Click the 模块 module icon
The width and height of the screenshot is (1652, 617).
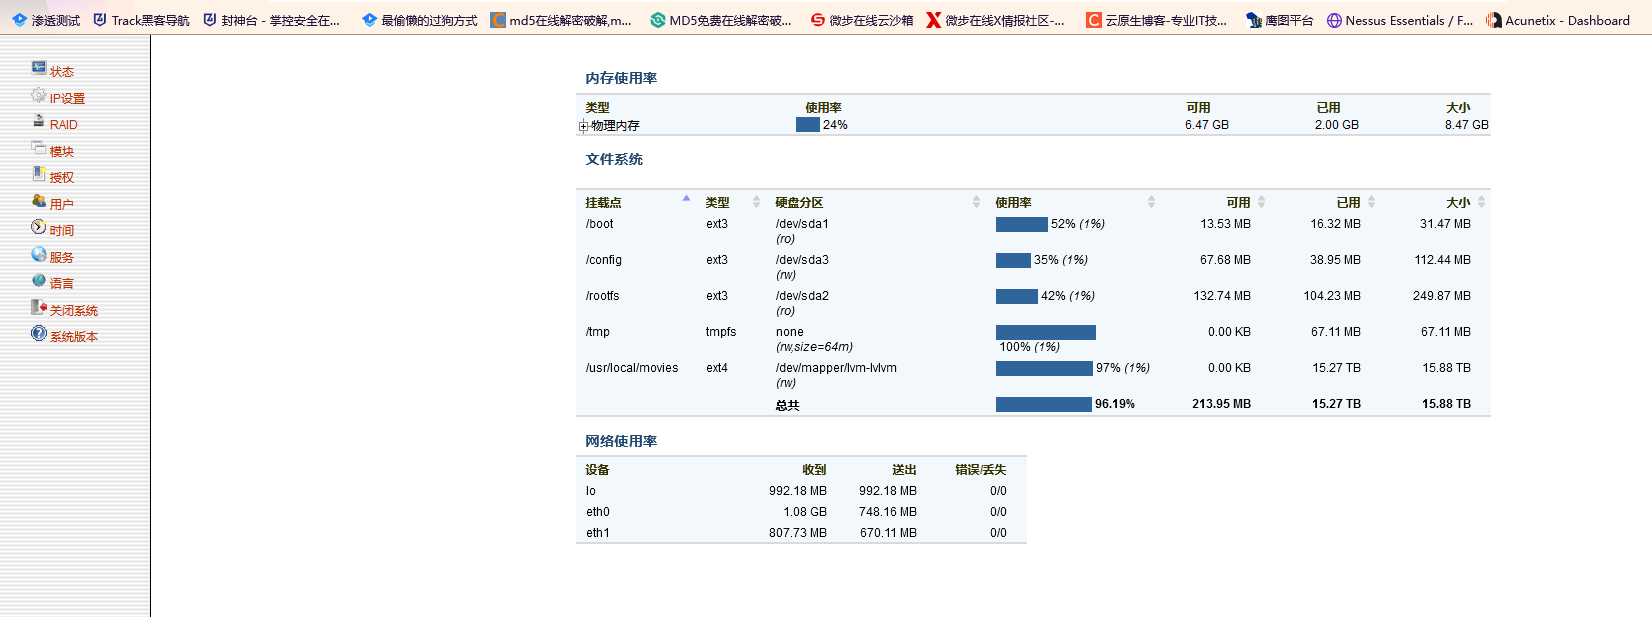point(38,147)
